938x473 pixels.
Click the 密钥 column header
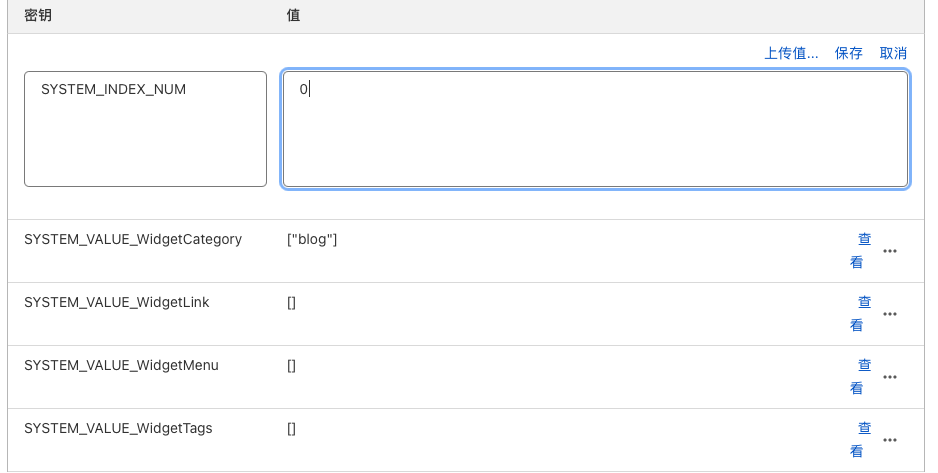[x=38, y=16]
